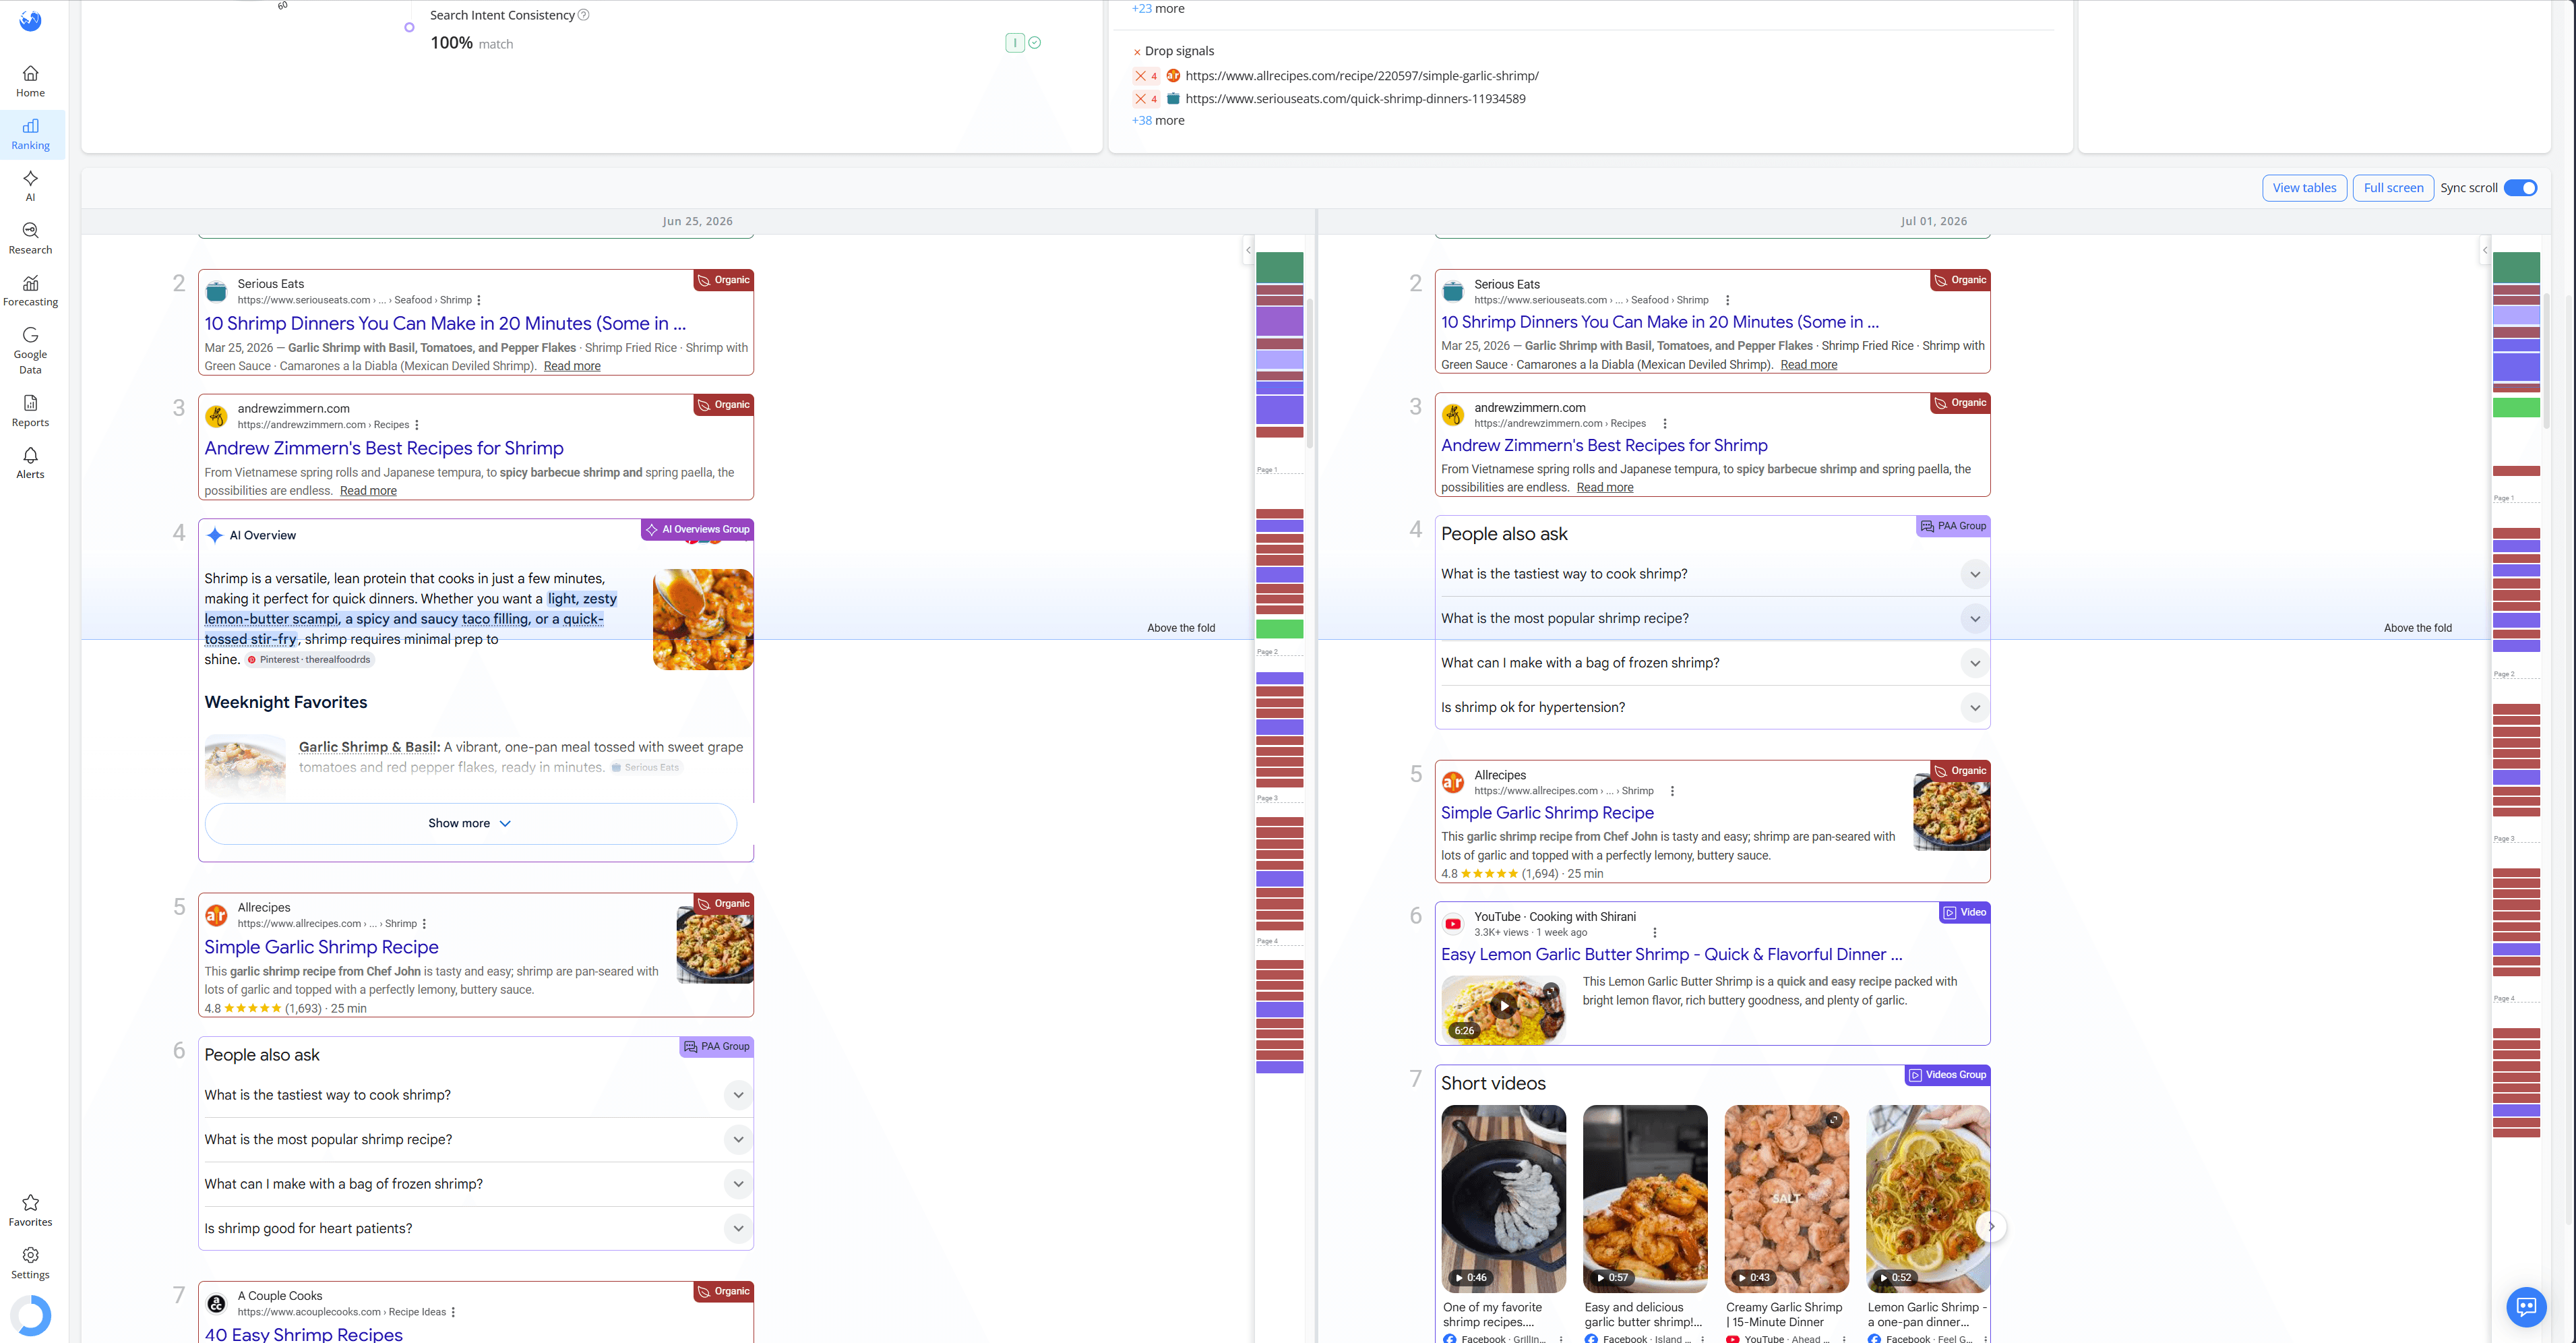Click the three-dot menu beside Serious Eats left result
2576x1343 pixels.
click(x=479, y=300)
